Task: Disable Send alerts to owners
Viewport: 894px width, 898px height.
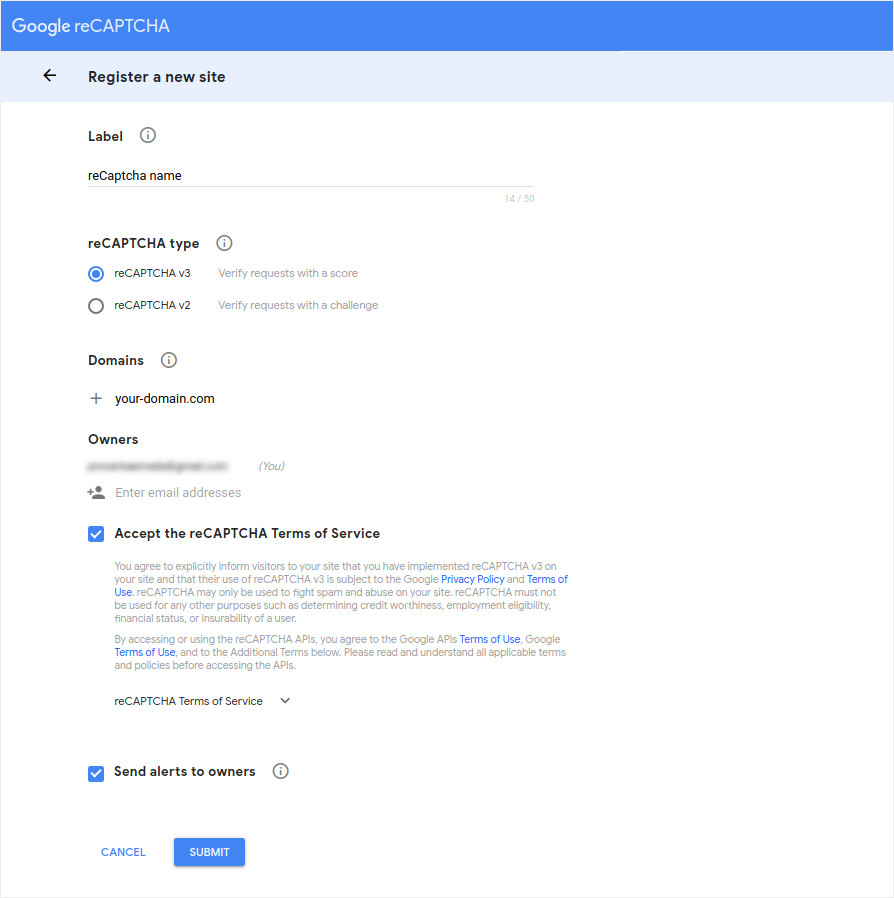Action: (x=95, y=773)
